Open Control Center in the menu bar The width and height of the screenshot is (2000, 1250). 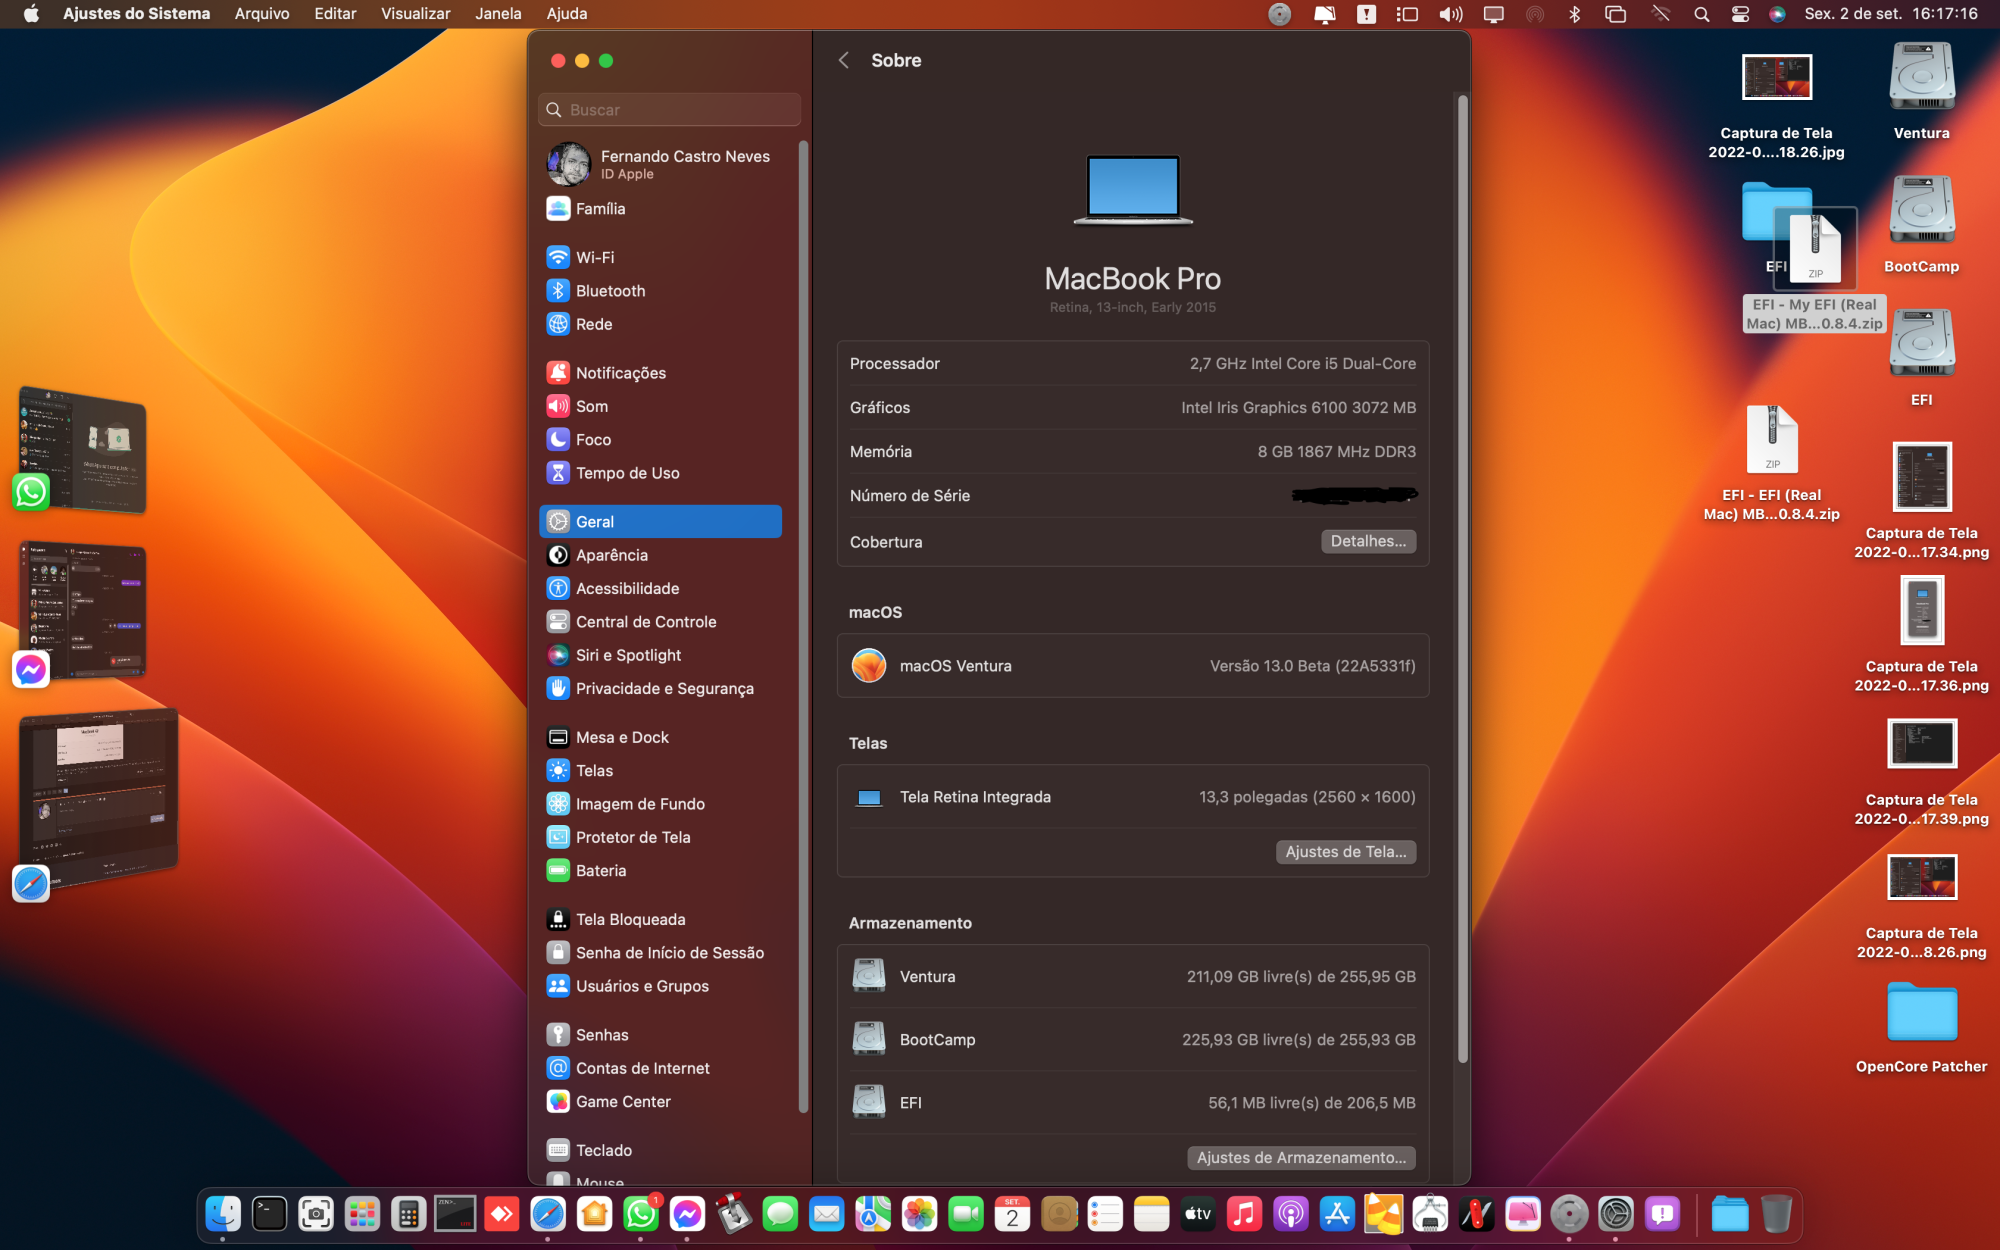(x=1740, y=14)
